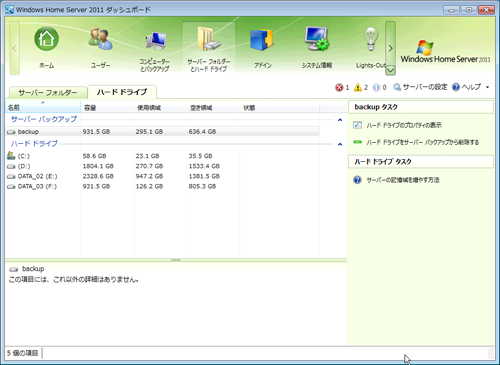Select the DATA_02 (E:) drive row
This screenshot has height=365, width=500.
(163, 176)
